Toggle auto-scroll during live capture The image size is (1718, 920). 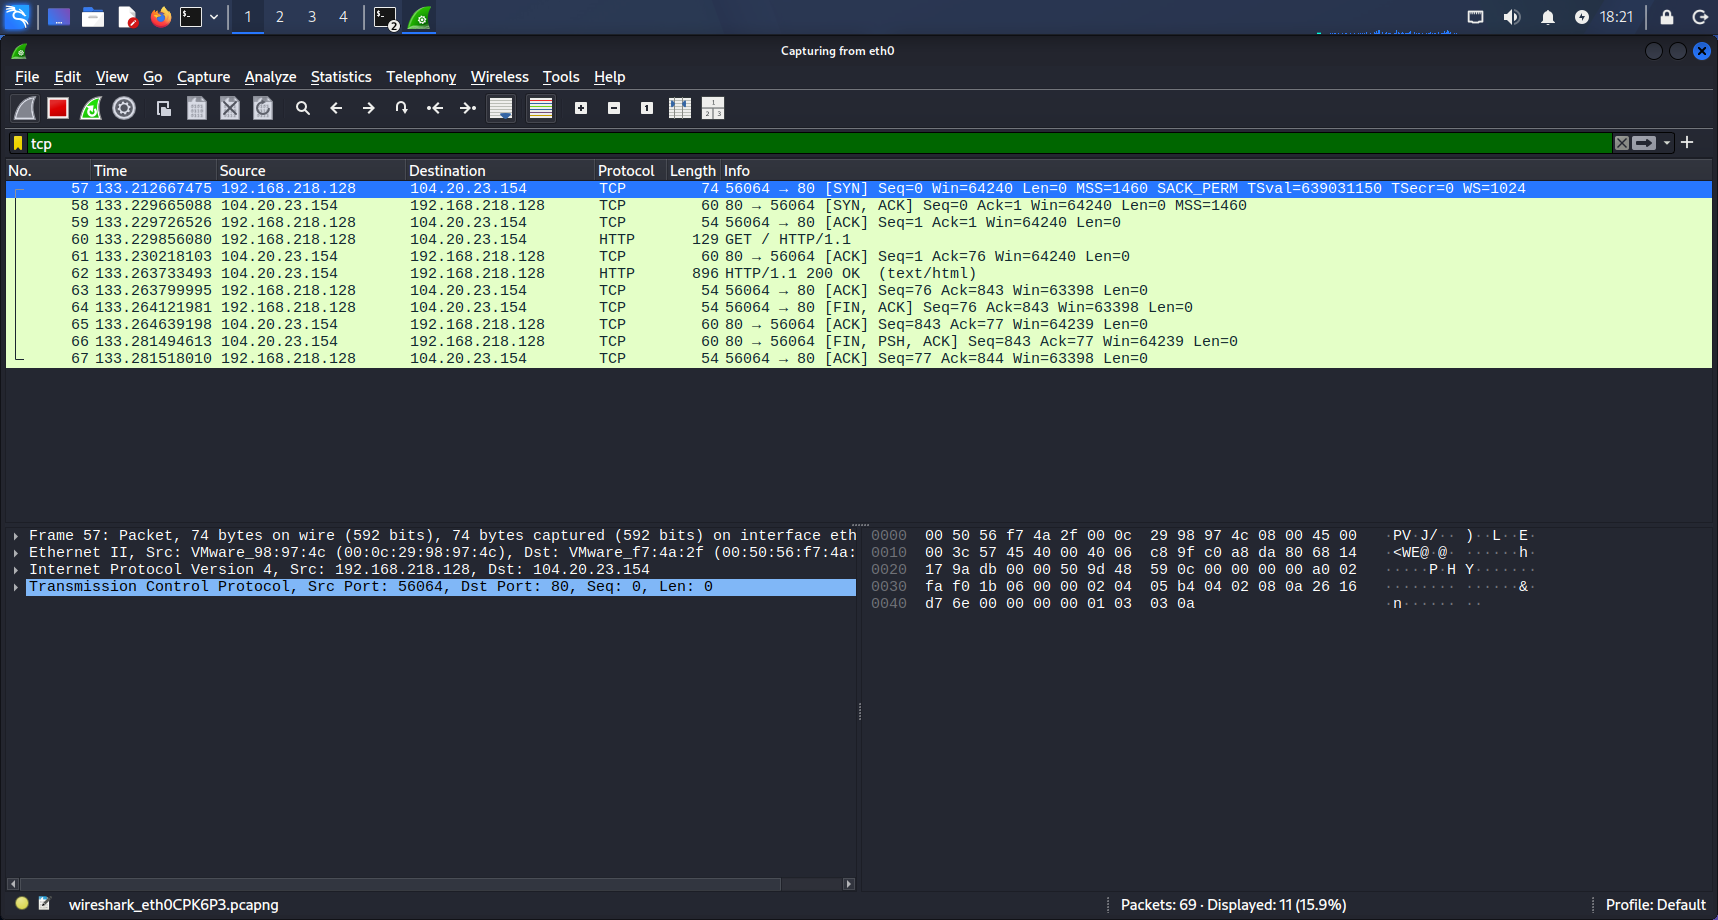501,108
